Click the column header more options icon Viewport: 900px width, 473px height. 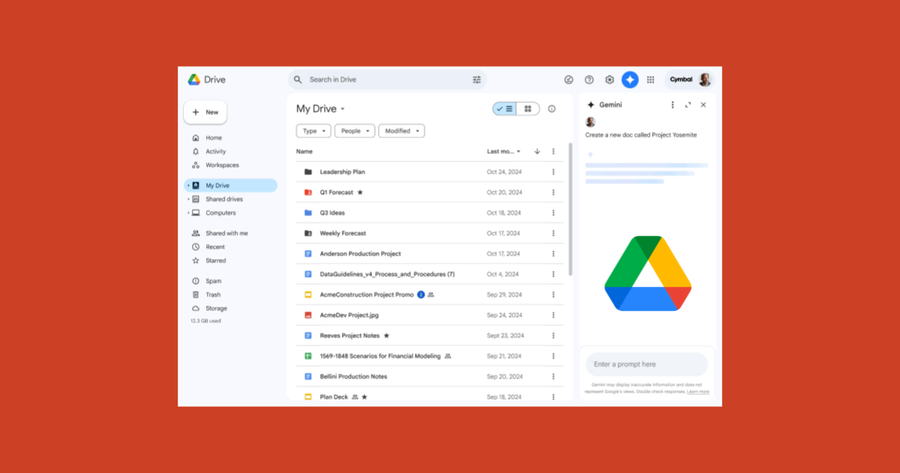[553, 152]
